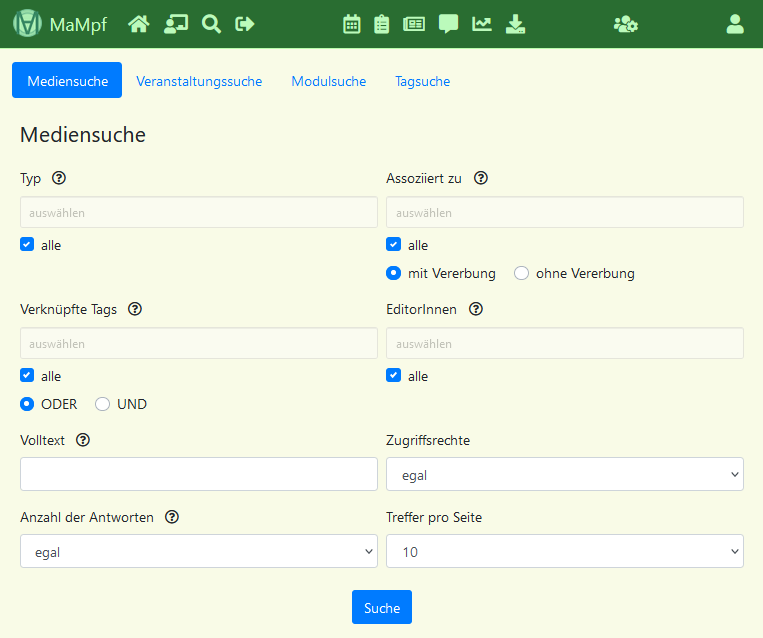Viewport: 763px width, 638px height.
Task: Uncheck the 'alle' checkbox under Typ
Action: pos(27,244)
